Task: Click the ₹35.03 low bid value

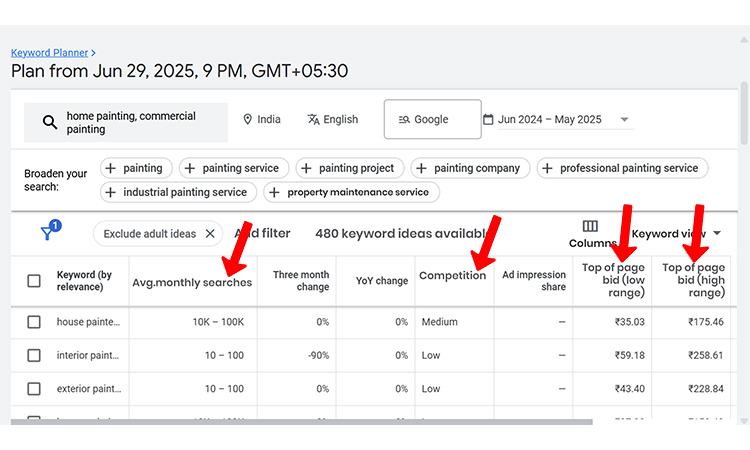Action: pos(629,322)
